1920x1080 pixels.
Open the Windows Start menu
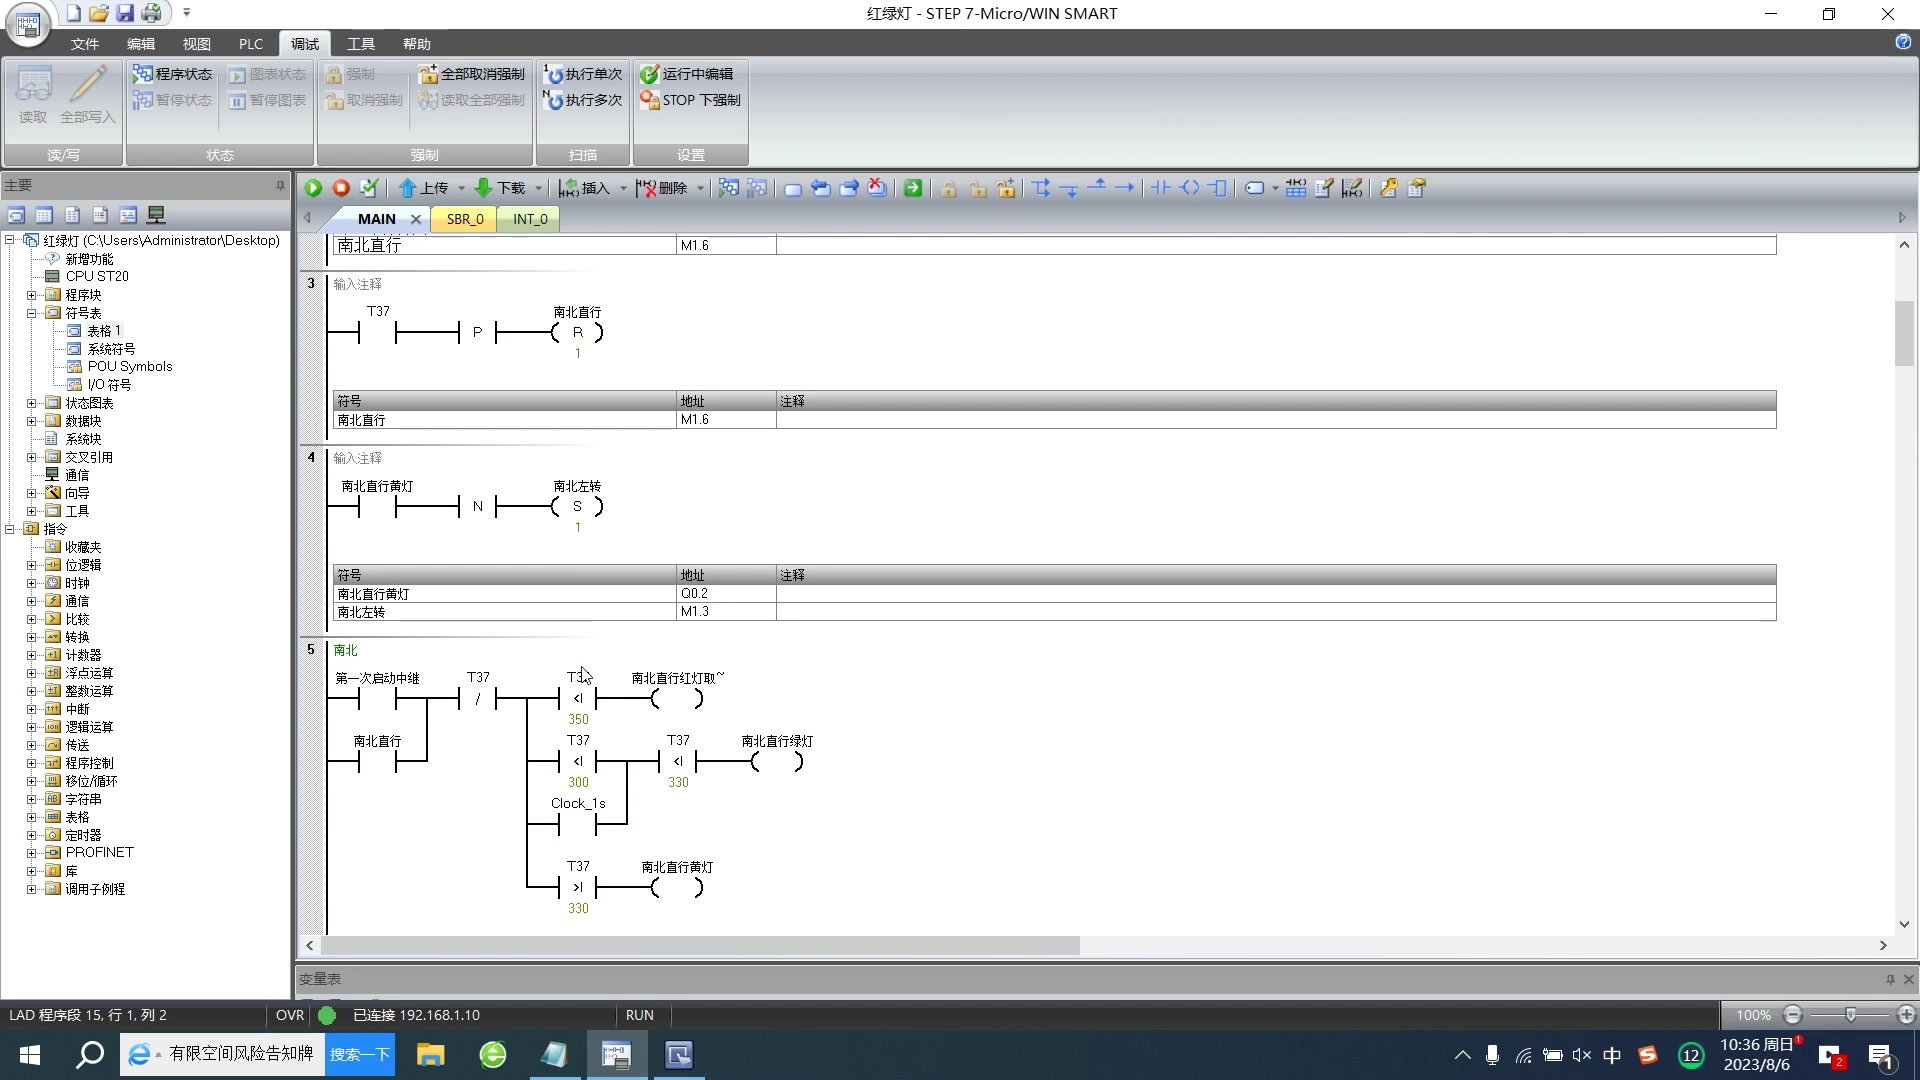30,1055
